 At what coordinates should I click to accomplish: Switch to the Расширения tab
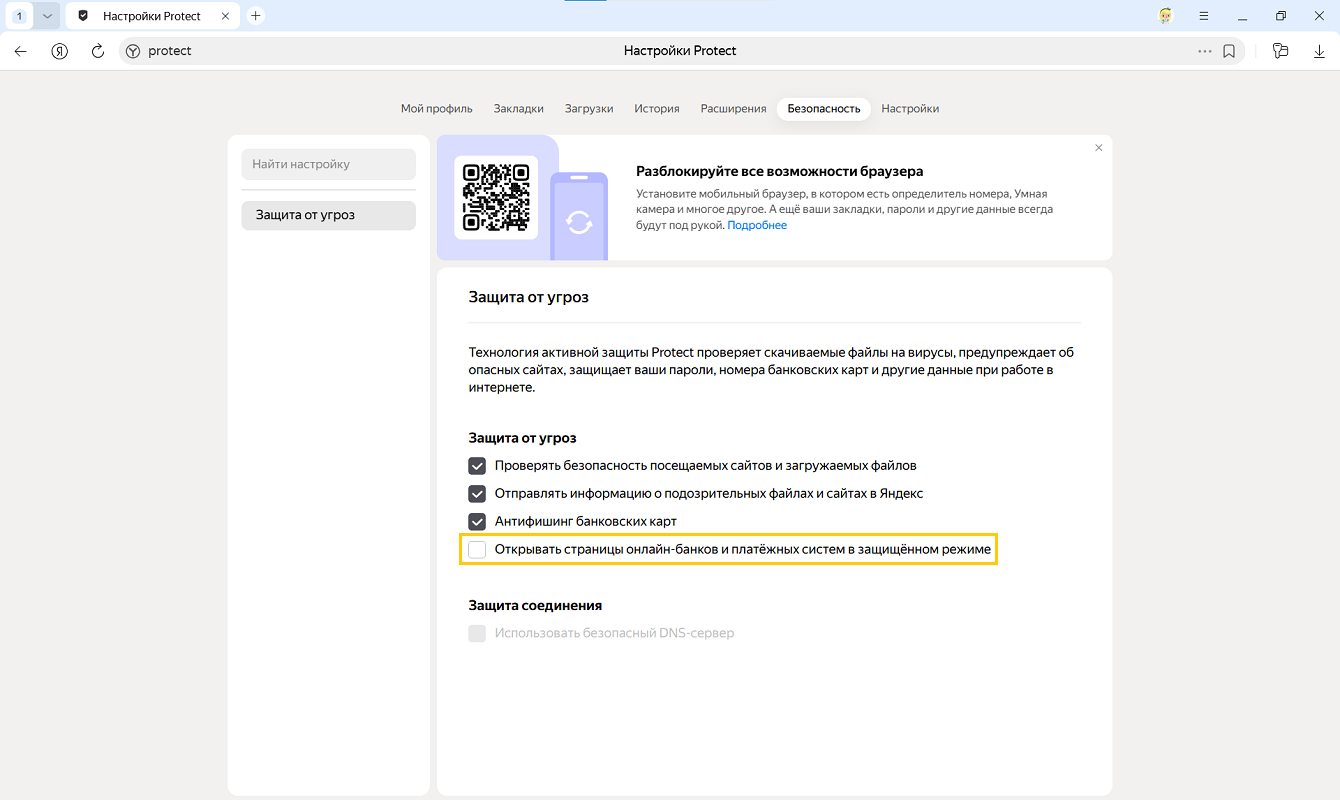[x=733, y=109]
